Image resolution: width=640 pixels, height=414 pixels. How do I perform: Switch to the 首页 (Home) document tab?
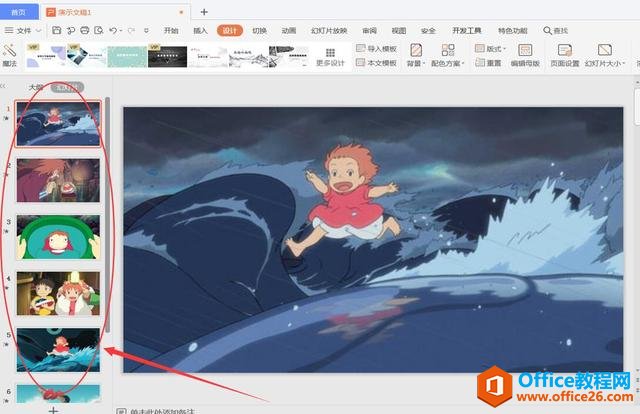(x=19, y=12)
